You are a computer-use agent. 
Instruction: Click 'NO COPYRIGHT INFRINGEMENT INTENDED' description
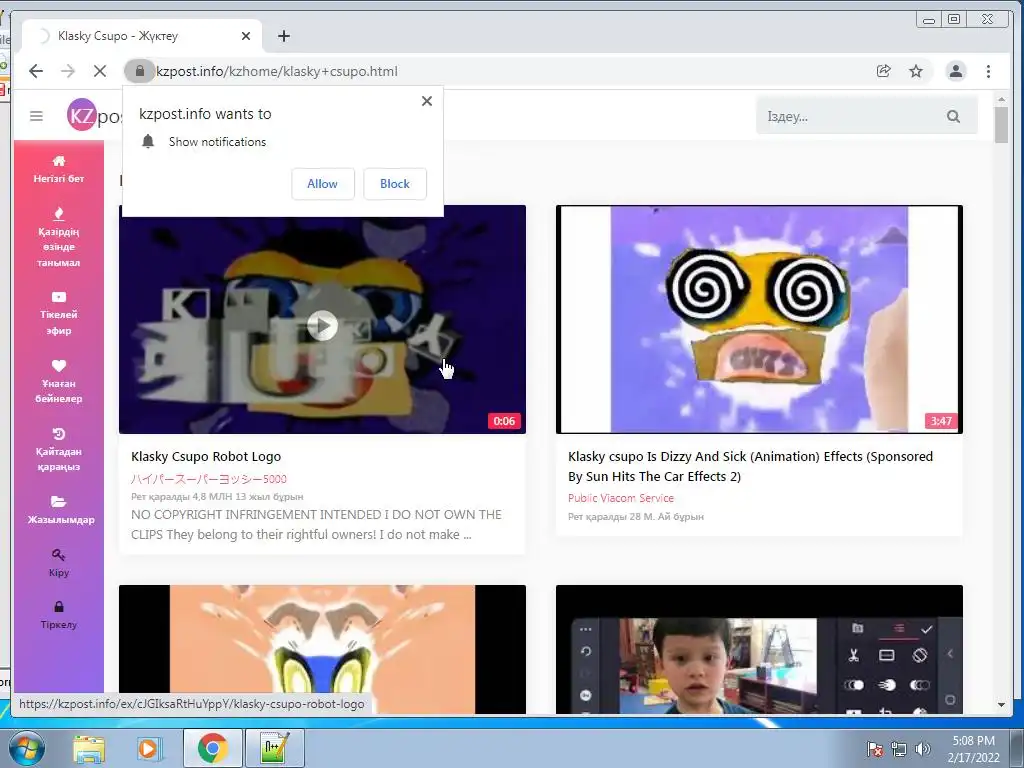316,524
